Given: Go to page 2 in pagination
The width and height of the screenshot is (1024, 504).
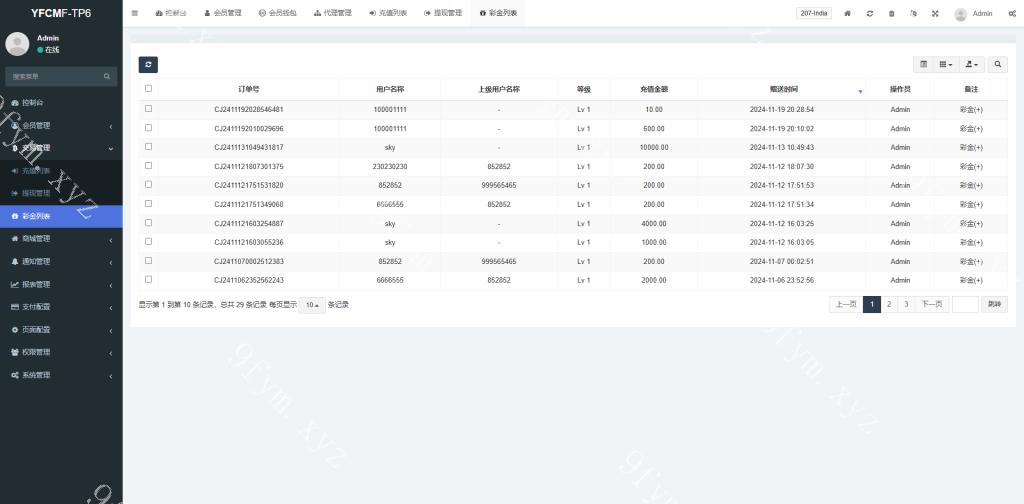Looking at the screenshot, I should click(x=889, y=304).
